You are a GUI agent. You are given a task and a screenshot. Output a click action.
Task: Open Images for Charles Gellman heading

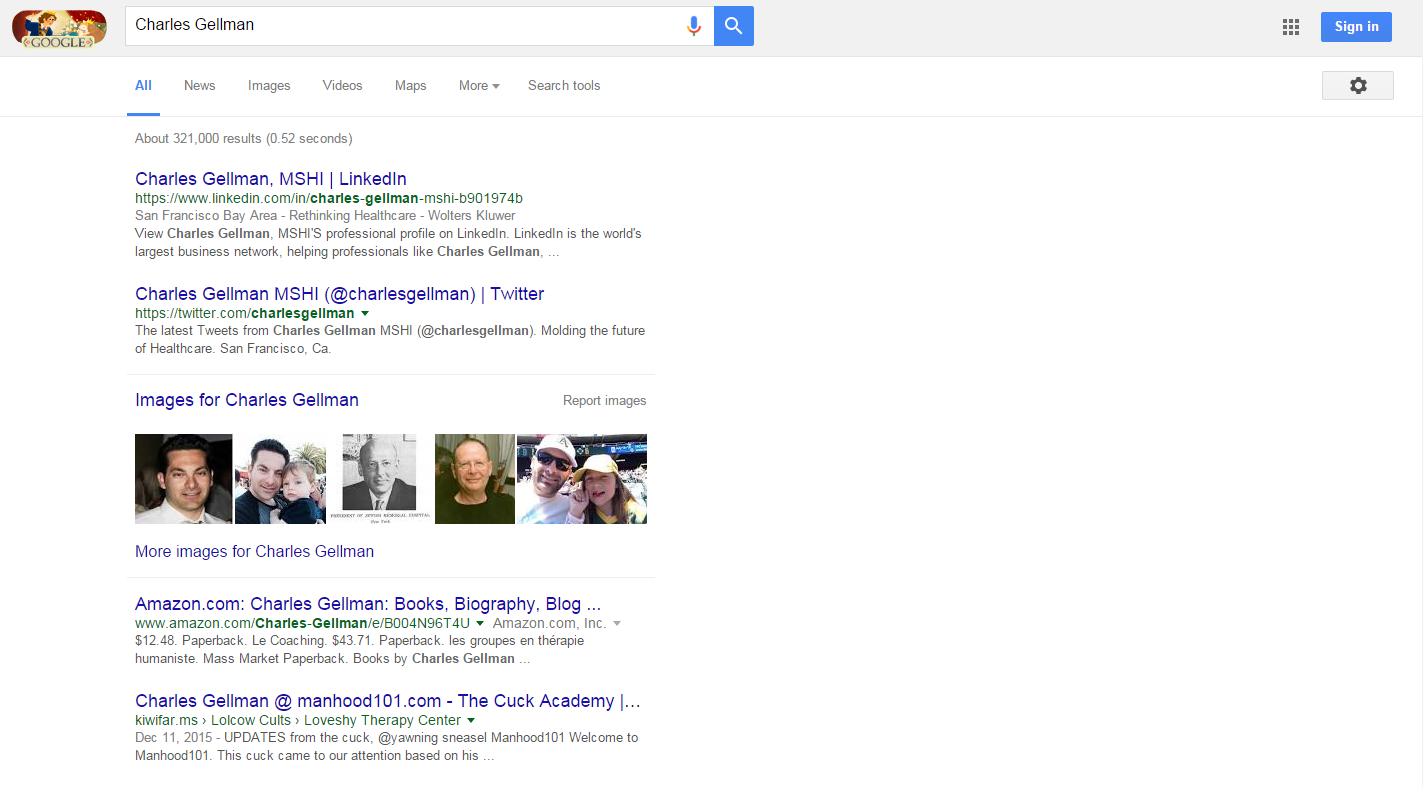[x=247, y=400]
